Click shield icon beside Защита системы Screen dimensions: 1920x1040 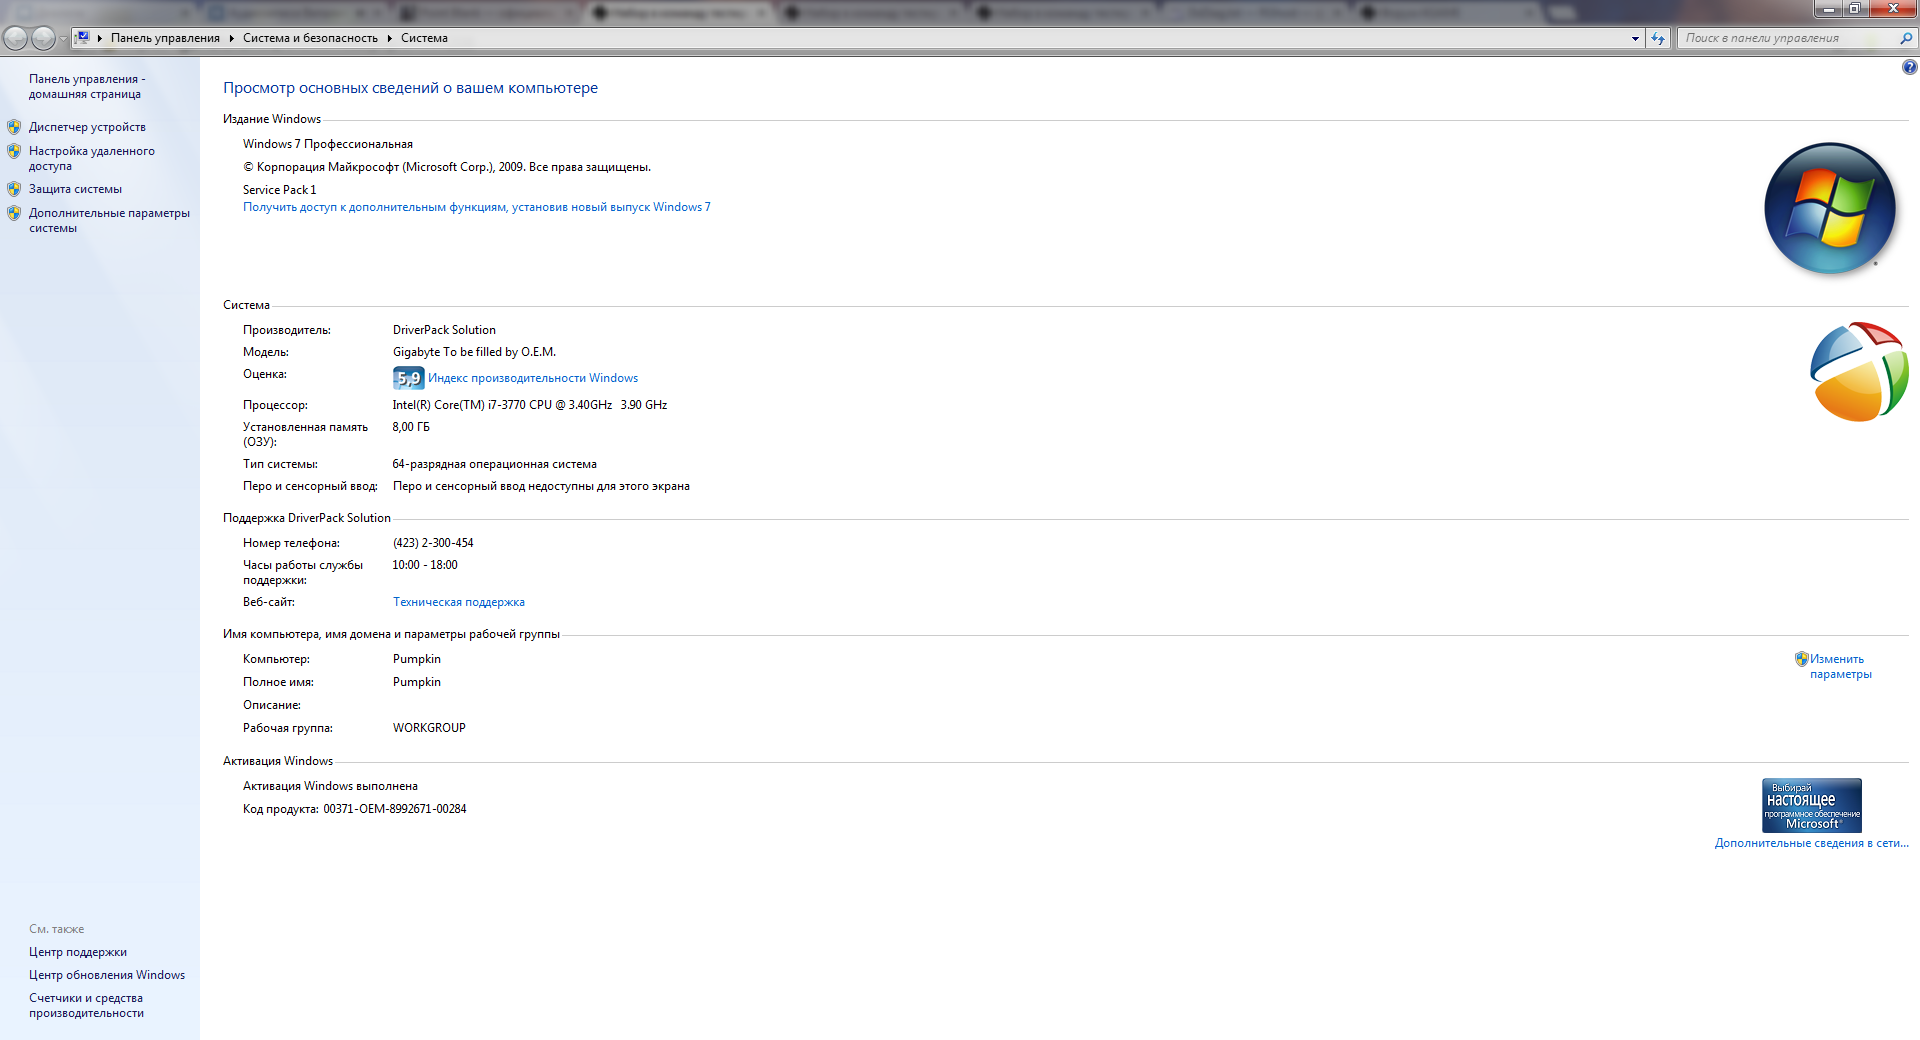click(14, 189)
